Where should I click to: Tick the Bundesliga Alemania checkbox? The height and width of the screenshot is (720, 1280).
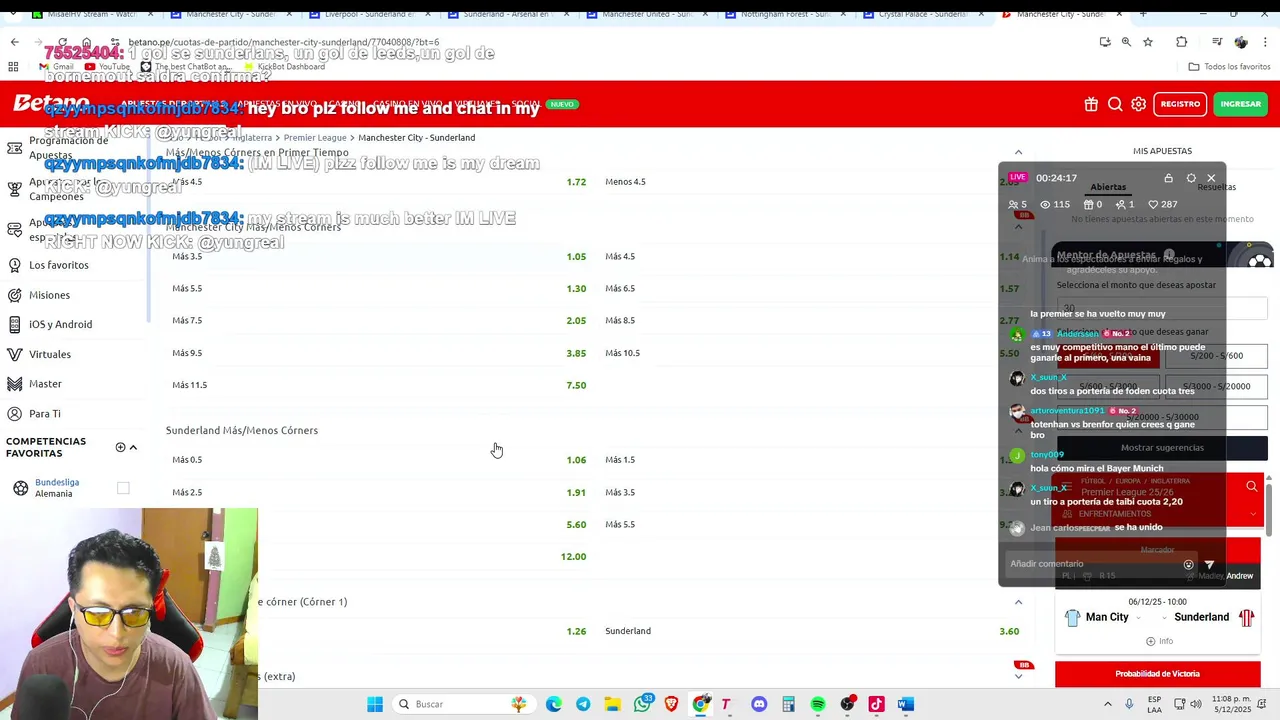click(123, 488)
